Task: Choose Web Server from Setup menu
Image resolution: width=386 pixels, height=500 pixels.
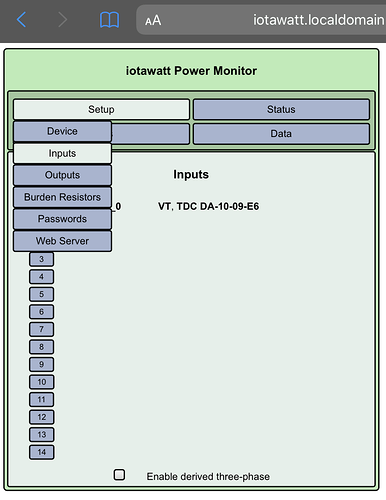Action: point(62,241)
